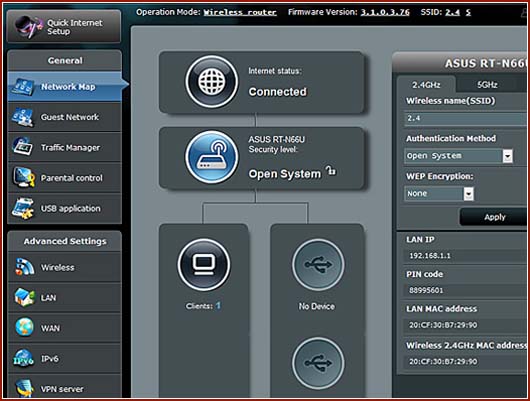Click the Guest Network sidebar icon
The height and width of the screenshot is (401, 530).
(23, 117)
